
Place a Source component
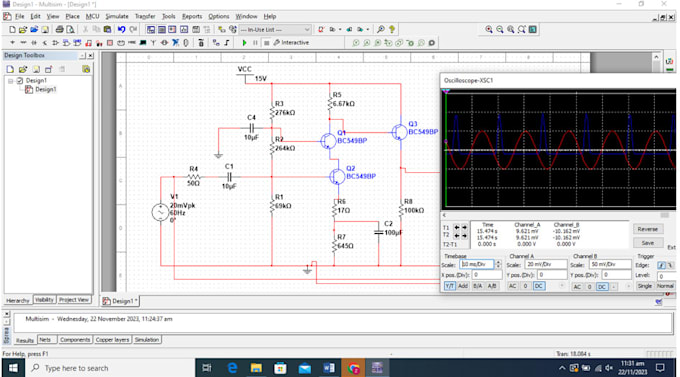coord(12,43)
